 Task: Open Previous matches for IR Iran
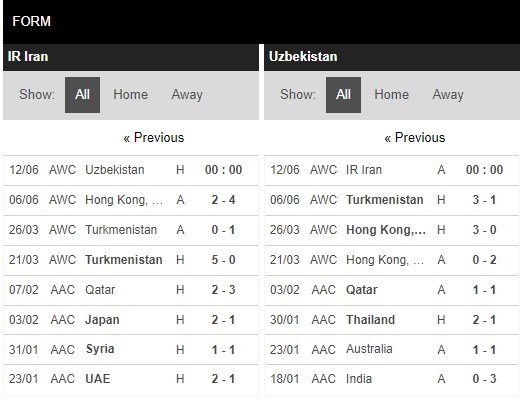(x=154, y=138)
